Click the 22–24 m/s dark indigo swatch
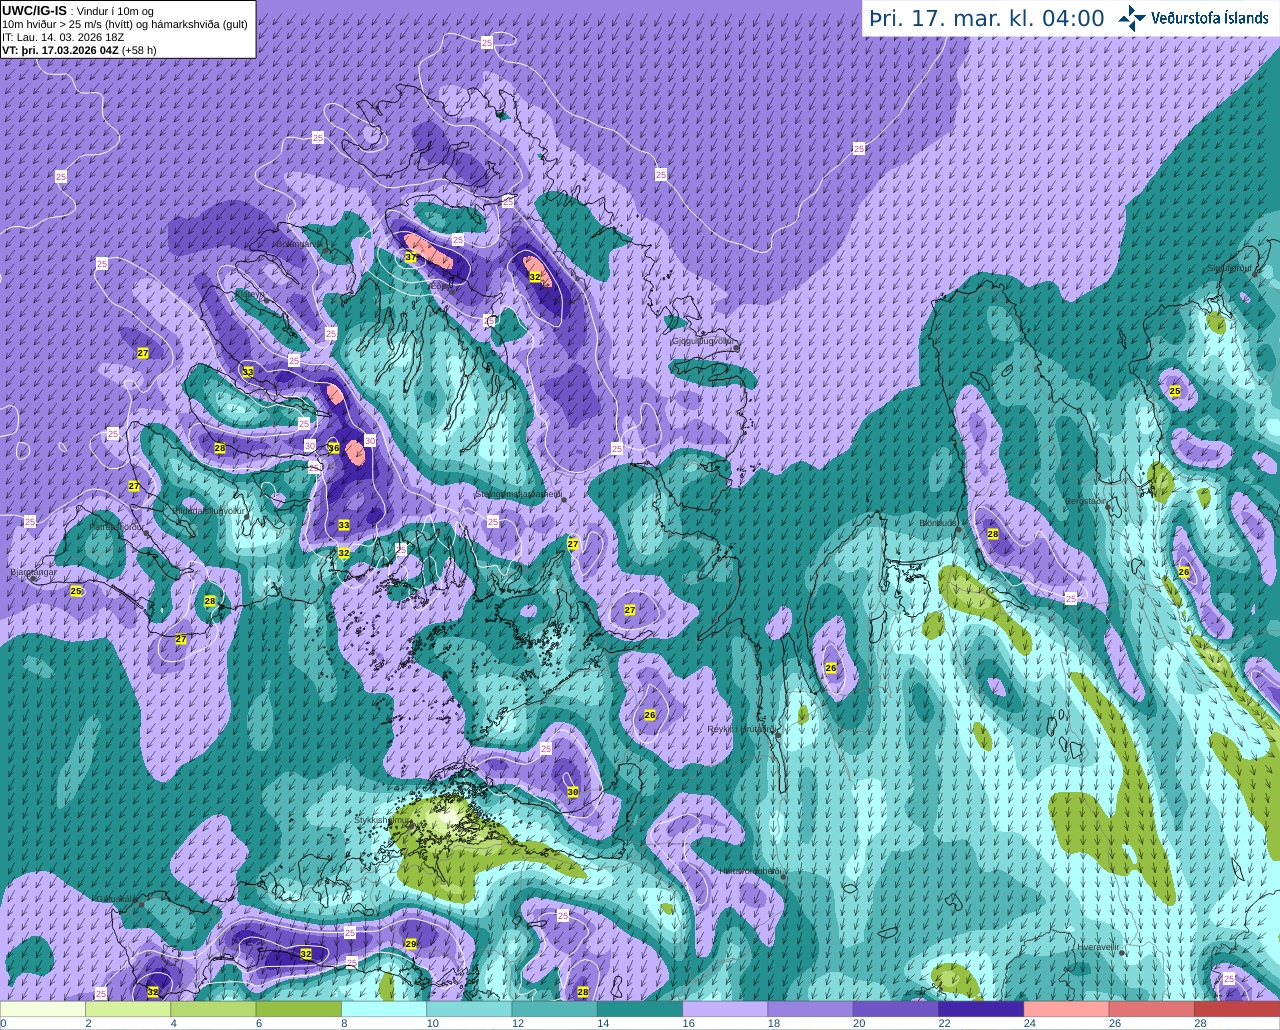 (981, 1008)
